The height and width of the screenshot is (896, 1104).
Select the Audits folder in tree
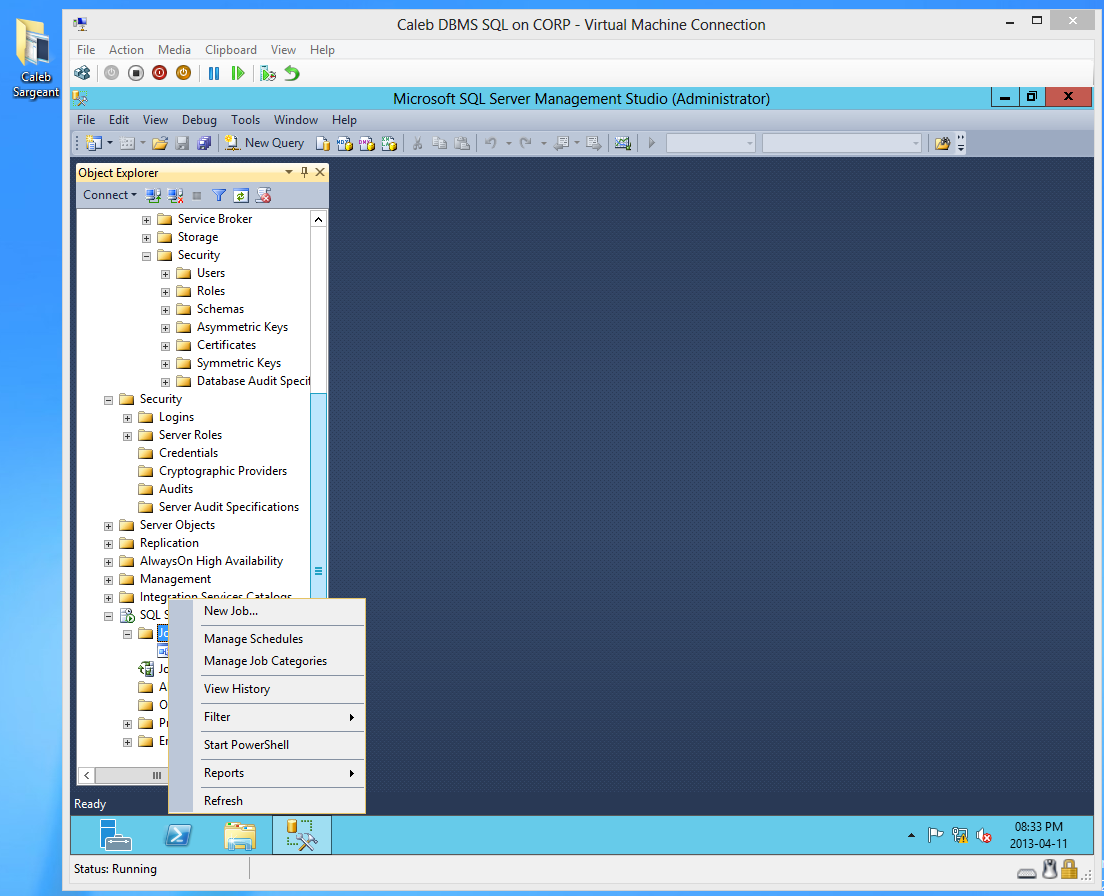pyautogui.click(x=175, y=488)
